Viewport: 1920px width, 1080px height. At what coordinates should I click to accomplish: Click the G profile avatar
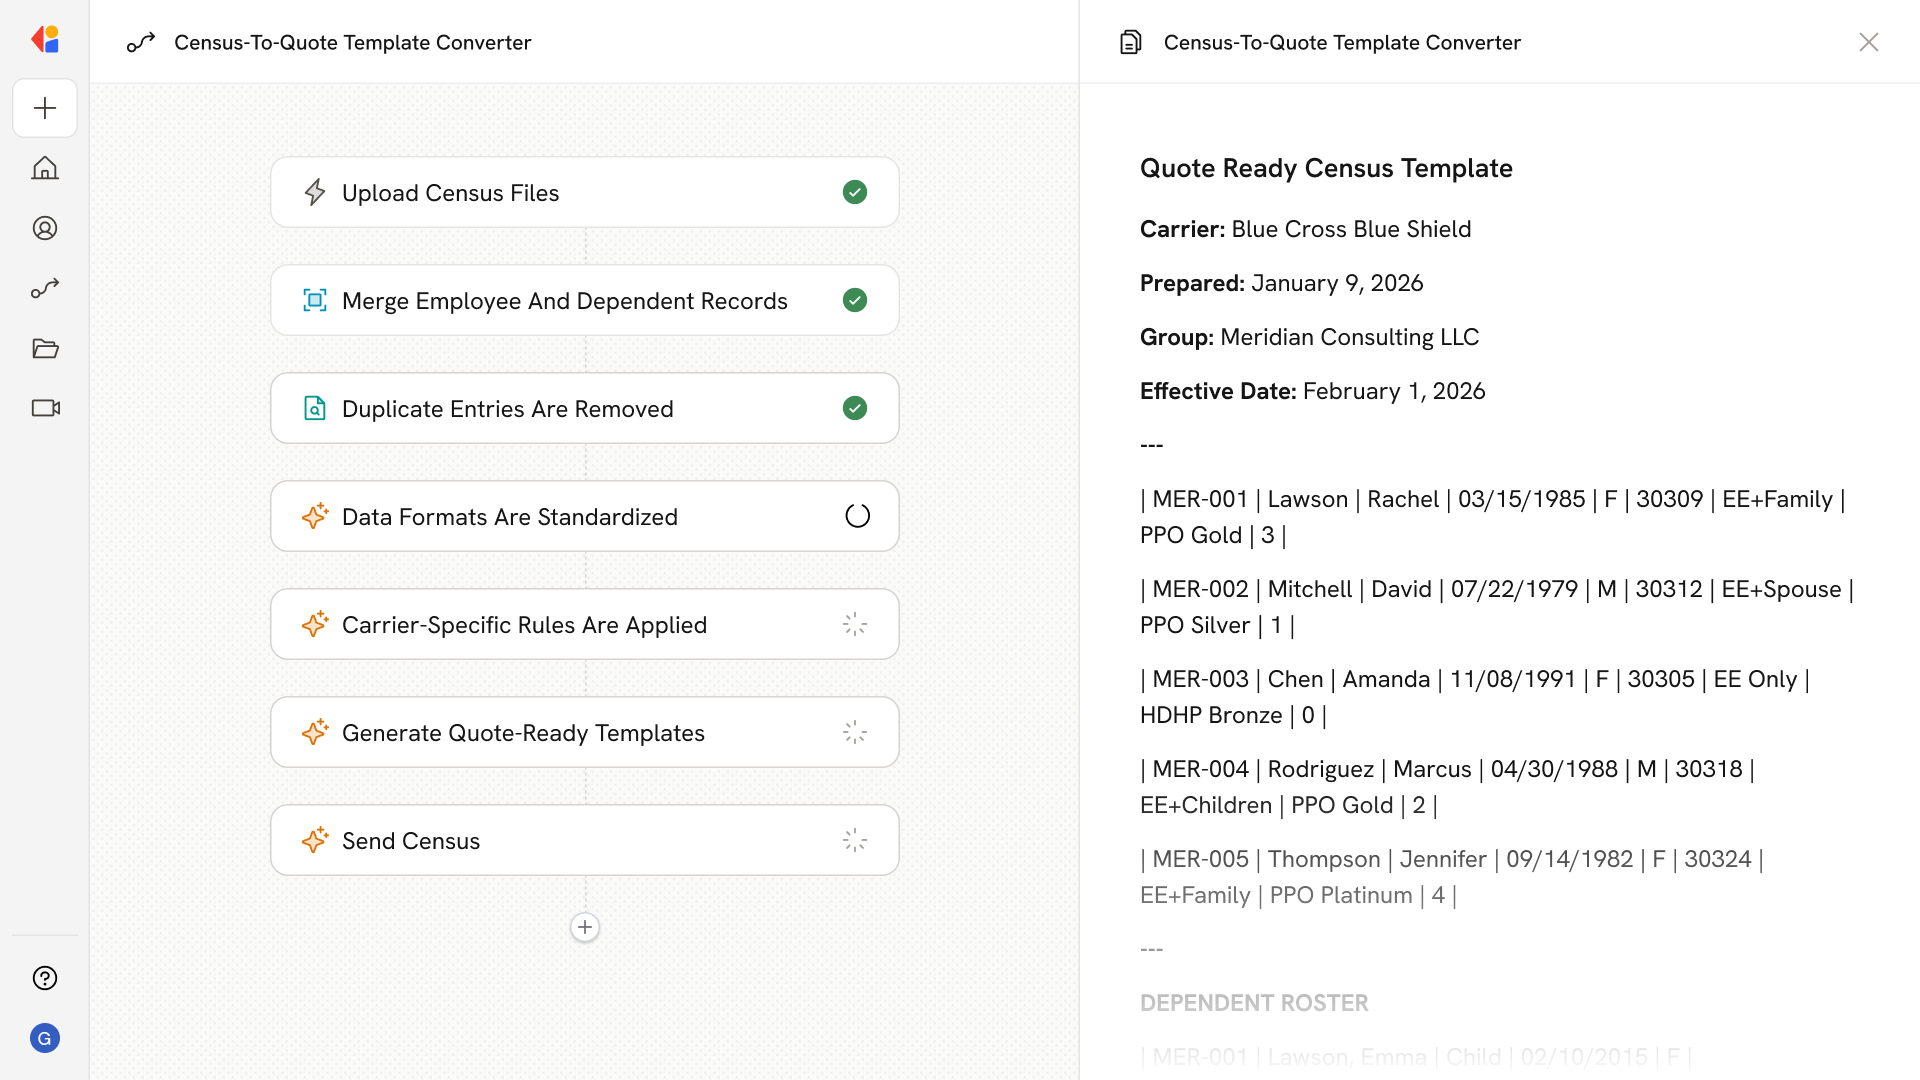45,1038
